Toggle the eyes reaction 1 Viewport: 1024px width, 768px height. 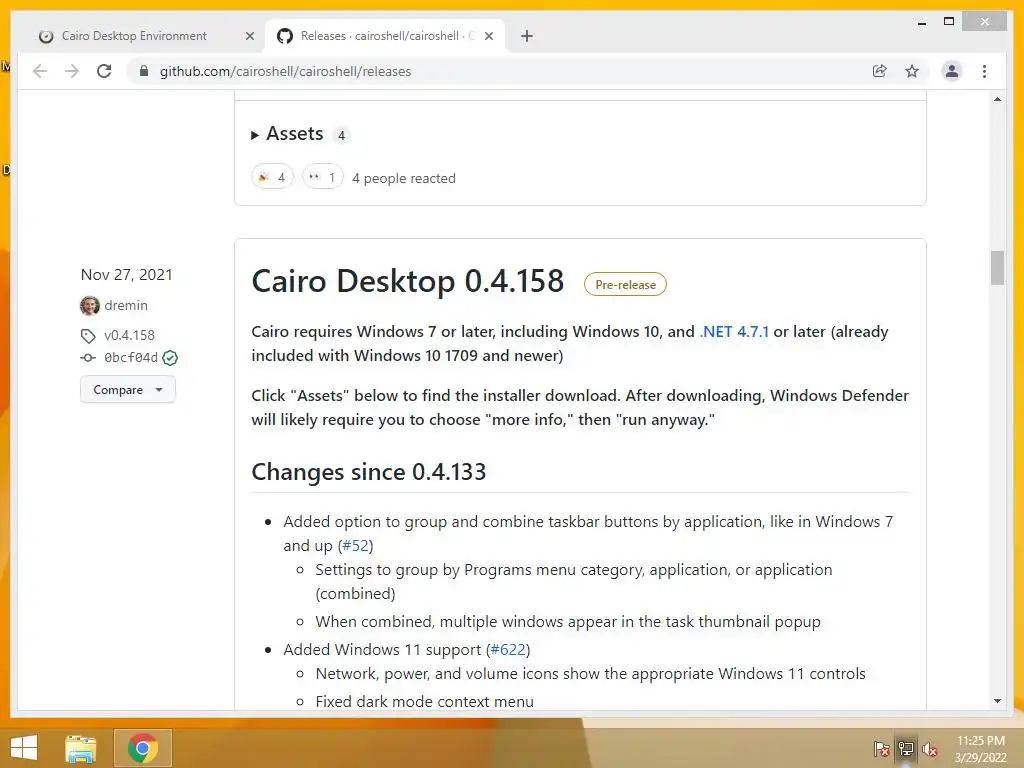click(x=323, y=177)
